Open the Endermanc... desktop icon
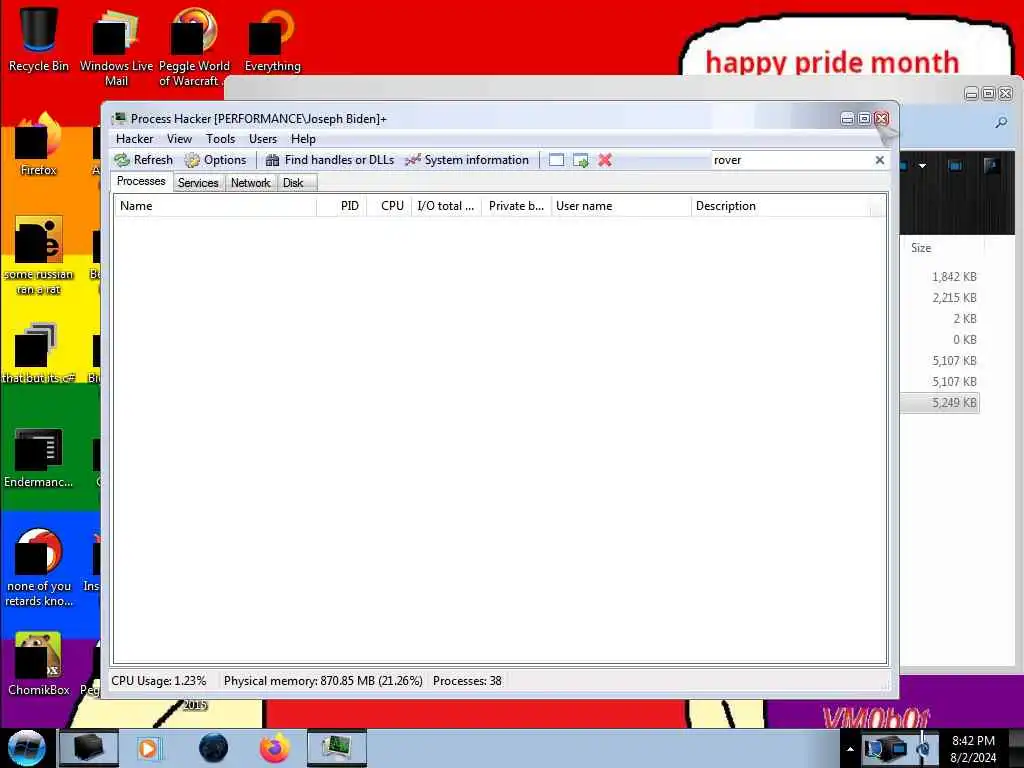The width and height of the screenshot is (1024, 768). [39, 458]
